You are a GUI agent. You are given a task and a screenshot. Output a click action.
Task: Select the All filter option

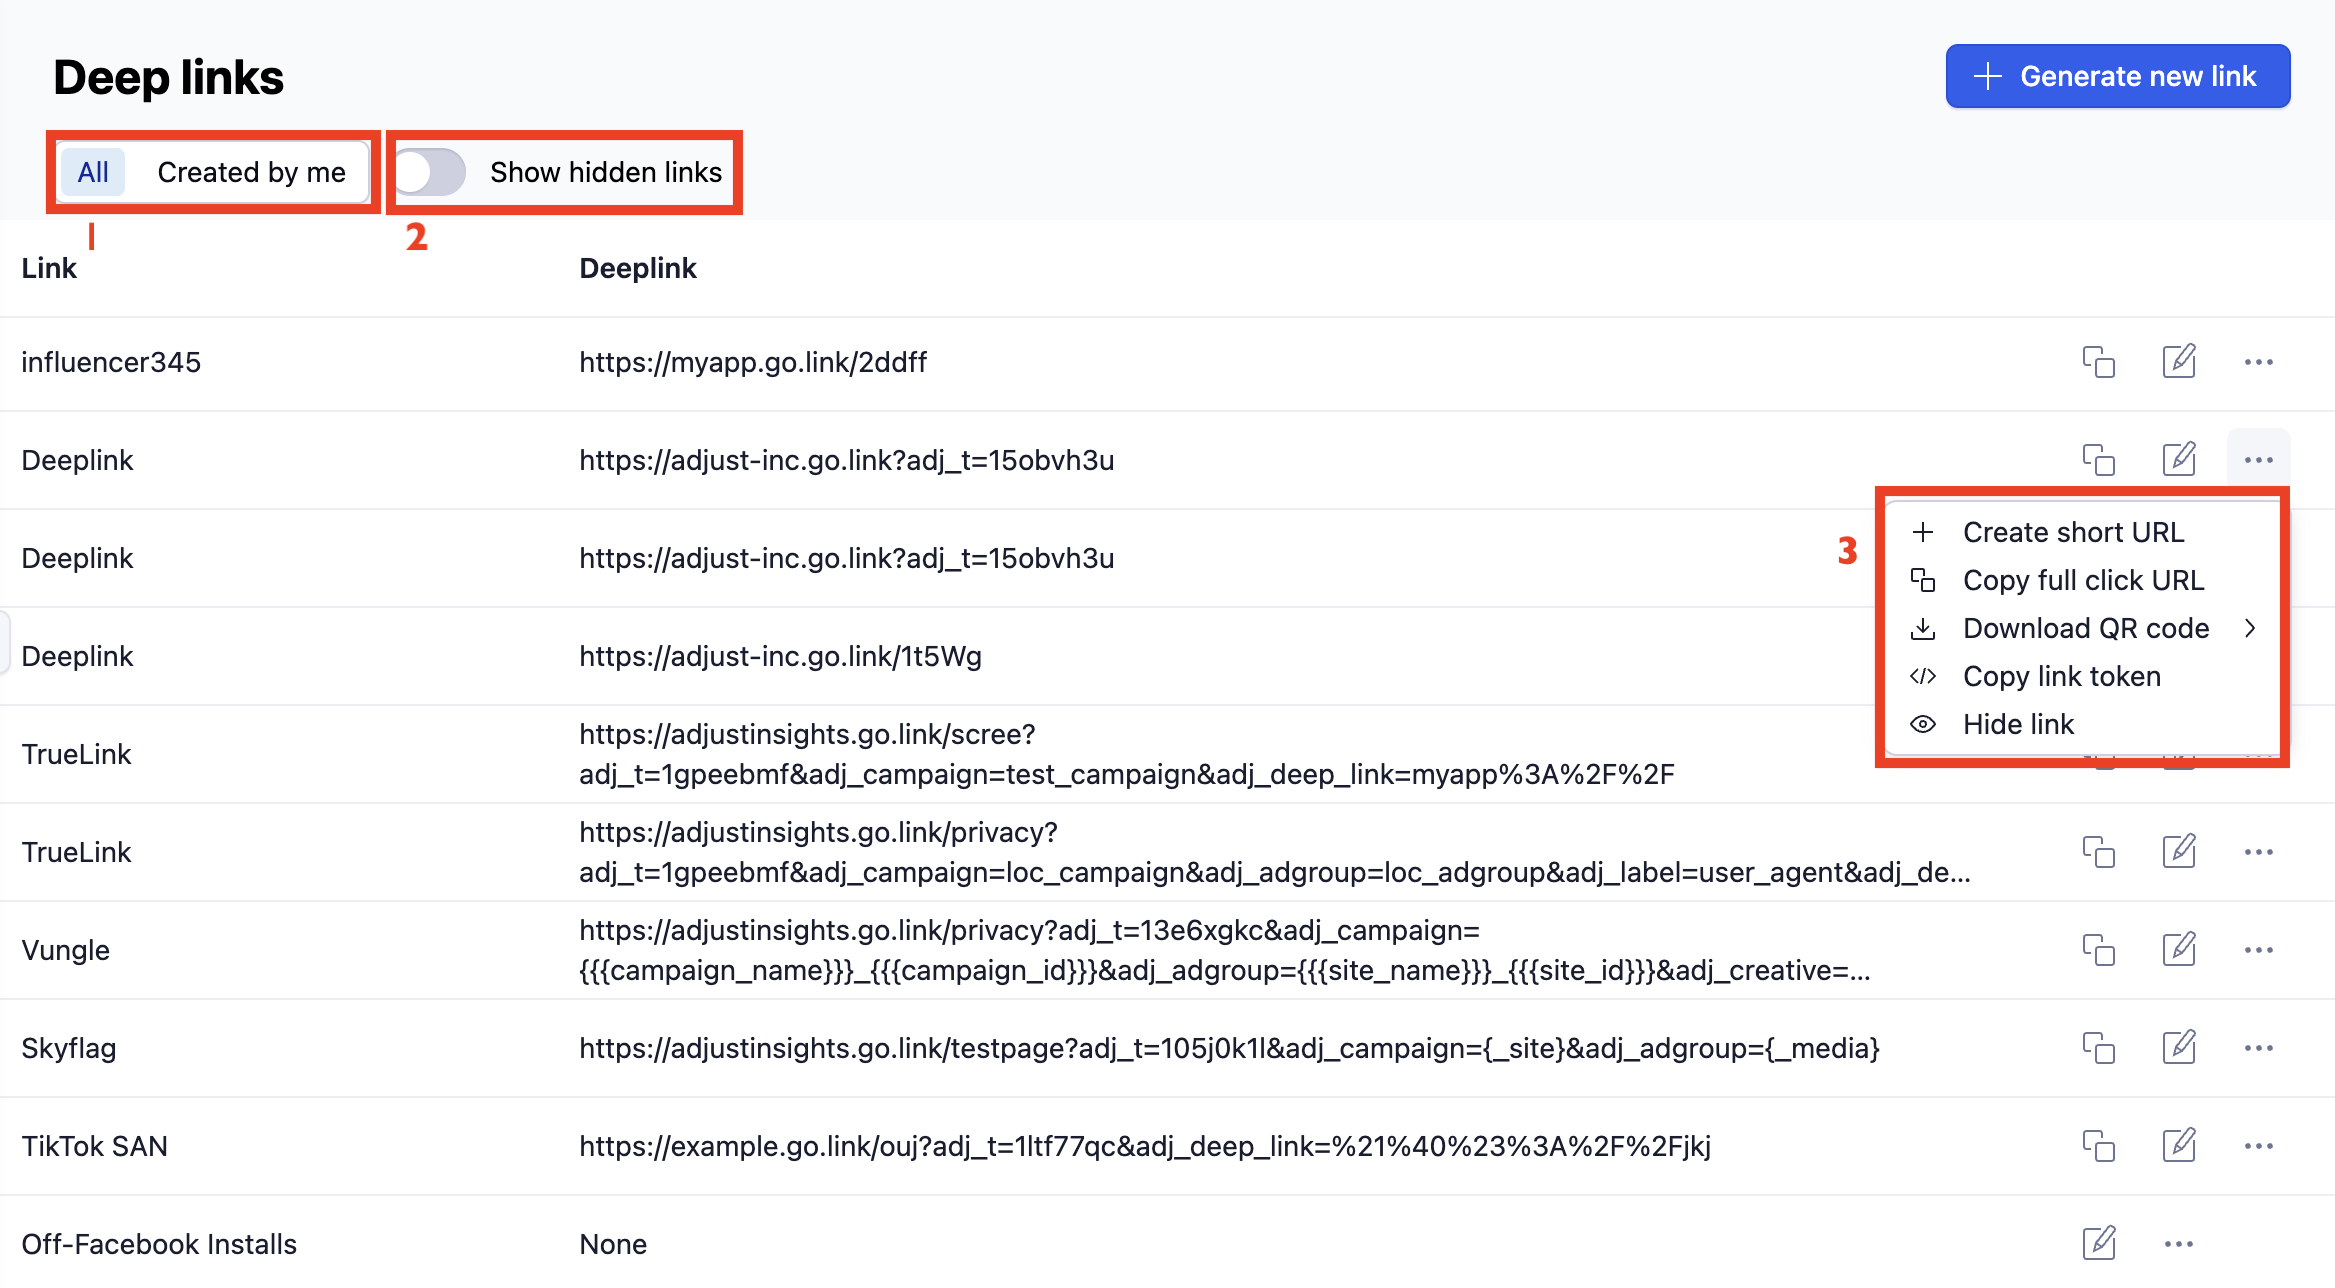tap(93, 172)
